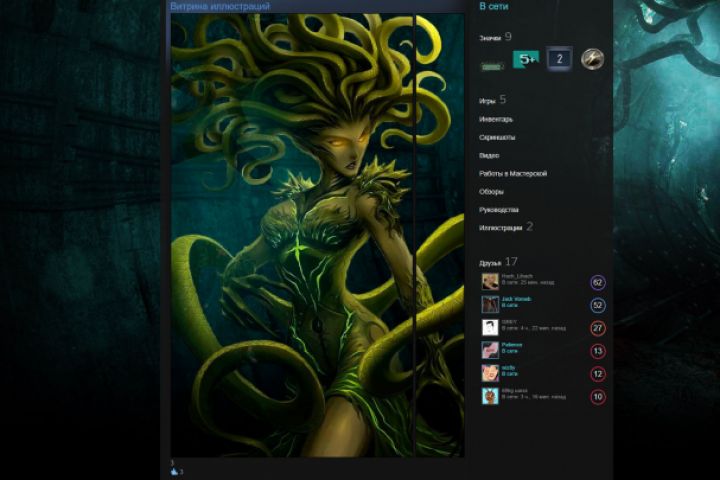Click the name of the level 10 friend
Viewport: 720px width, 480px height.
[514, 391]
